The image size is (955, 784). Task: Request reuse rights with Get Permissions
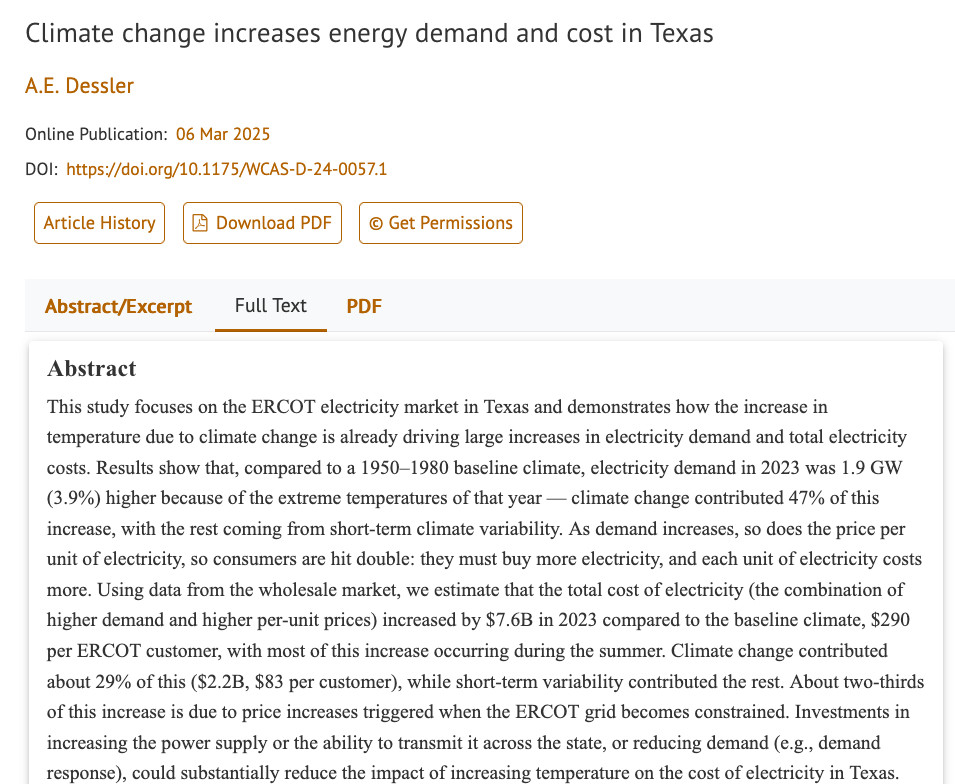(441, 223)
